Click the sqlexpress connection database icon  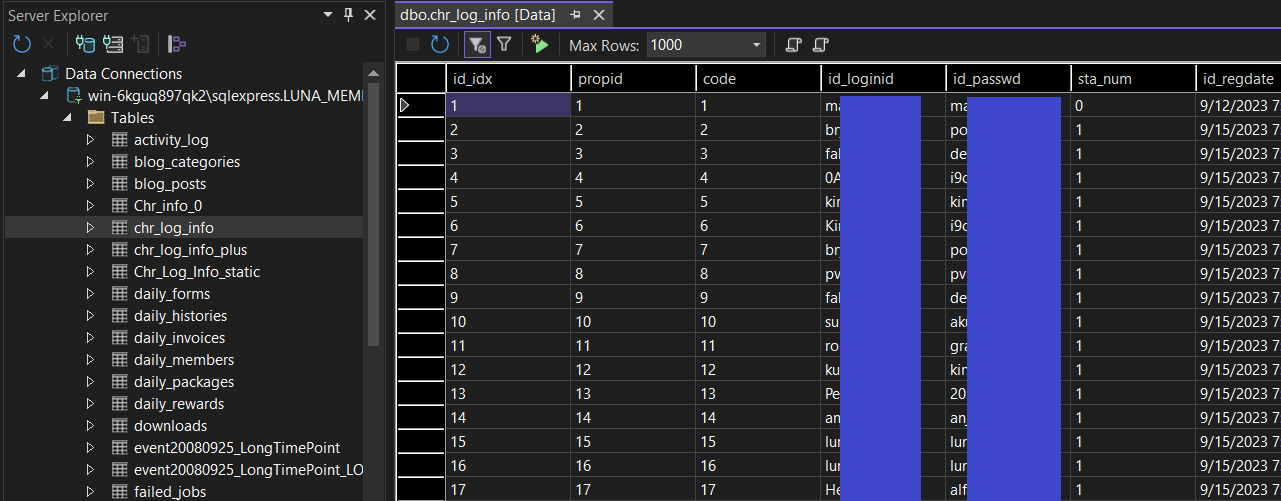point(73,96)
